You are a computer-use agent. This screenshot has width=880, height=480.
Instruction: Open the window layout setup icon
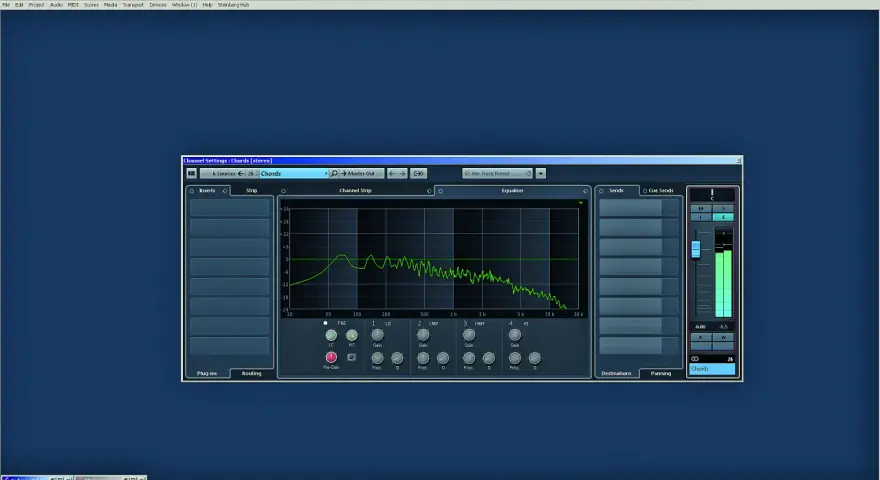pyautogui.click(x=191, y=173)
